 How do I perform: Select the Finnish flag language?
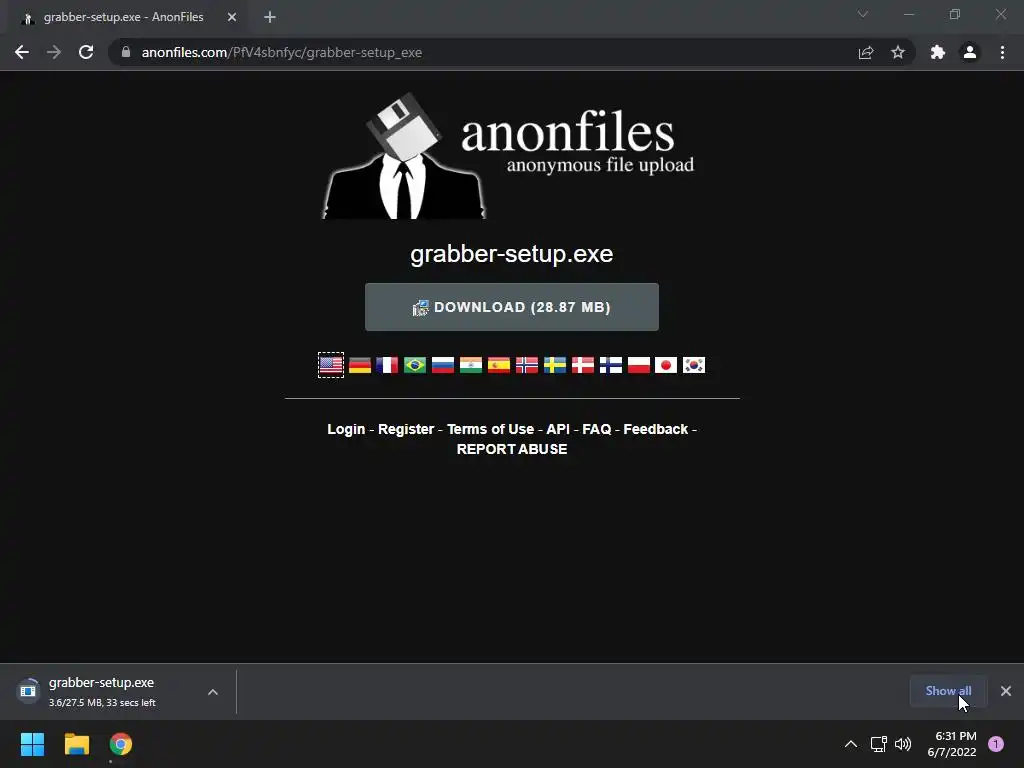[x=611, y=365]
